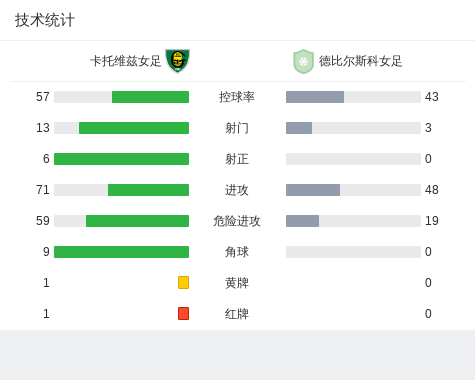Viewport: 475px width, 380px height.
Task: Click the green 角球 corners bar
Action: click(121, 252)
